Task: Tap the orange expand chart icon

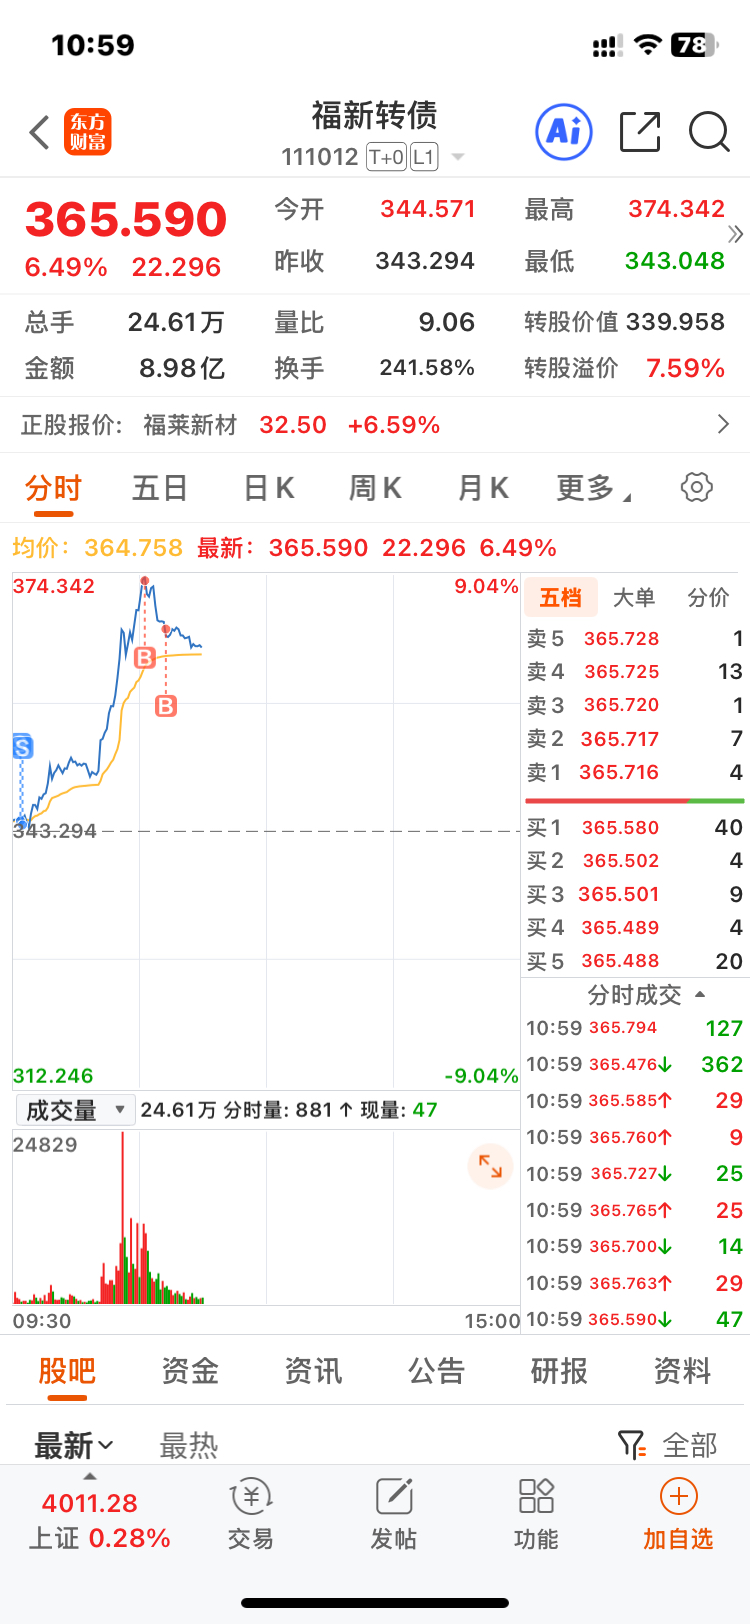Action: [490, 1166]
